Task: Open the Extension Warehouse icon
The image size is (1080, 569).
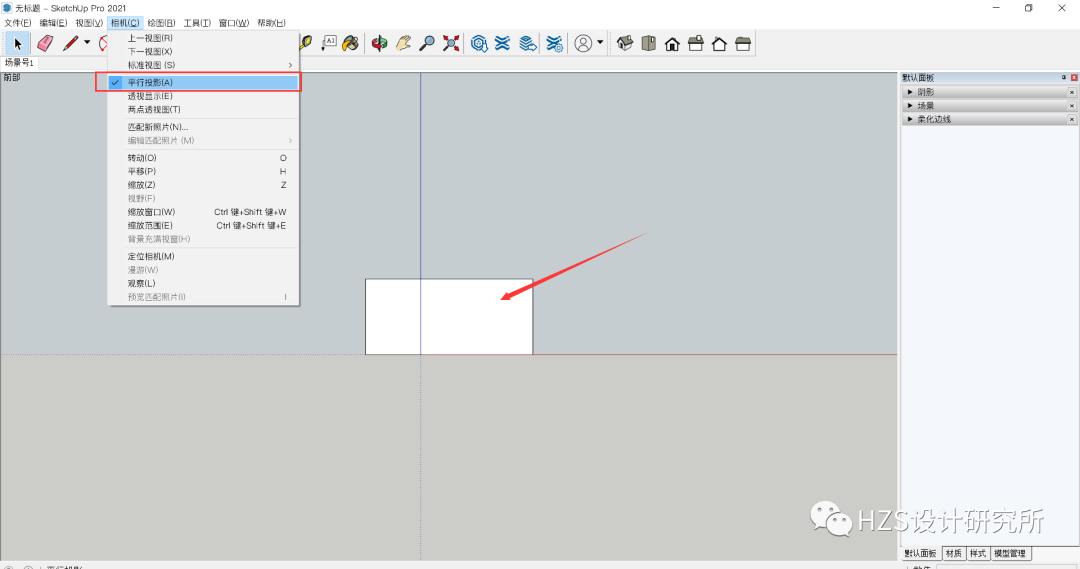Action: pos(503,43)
